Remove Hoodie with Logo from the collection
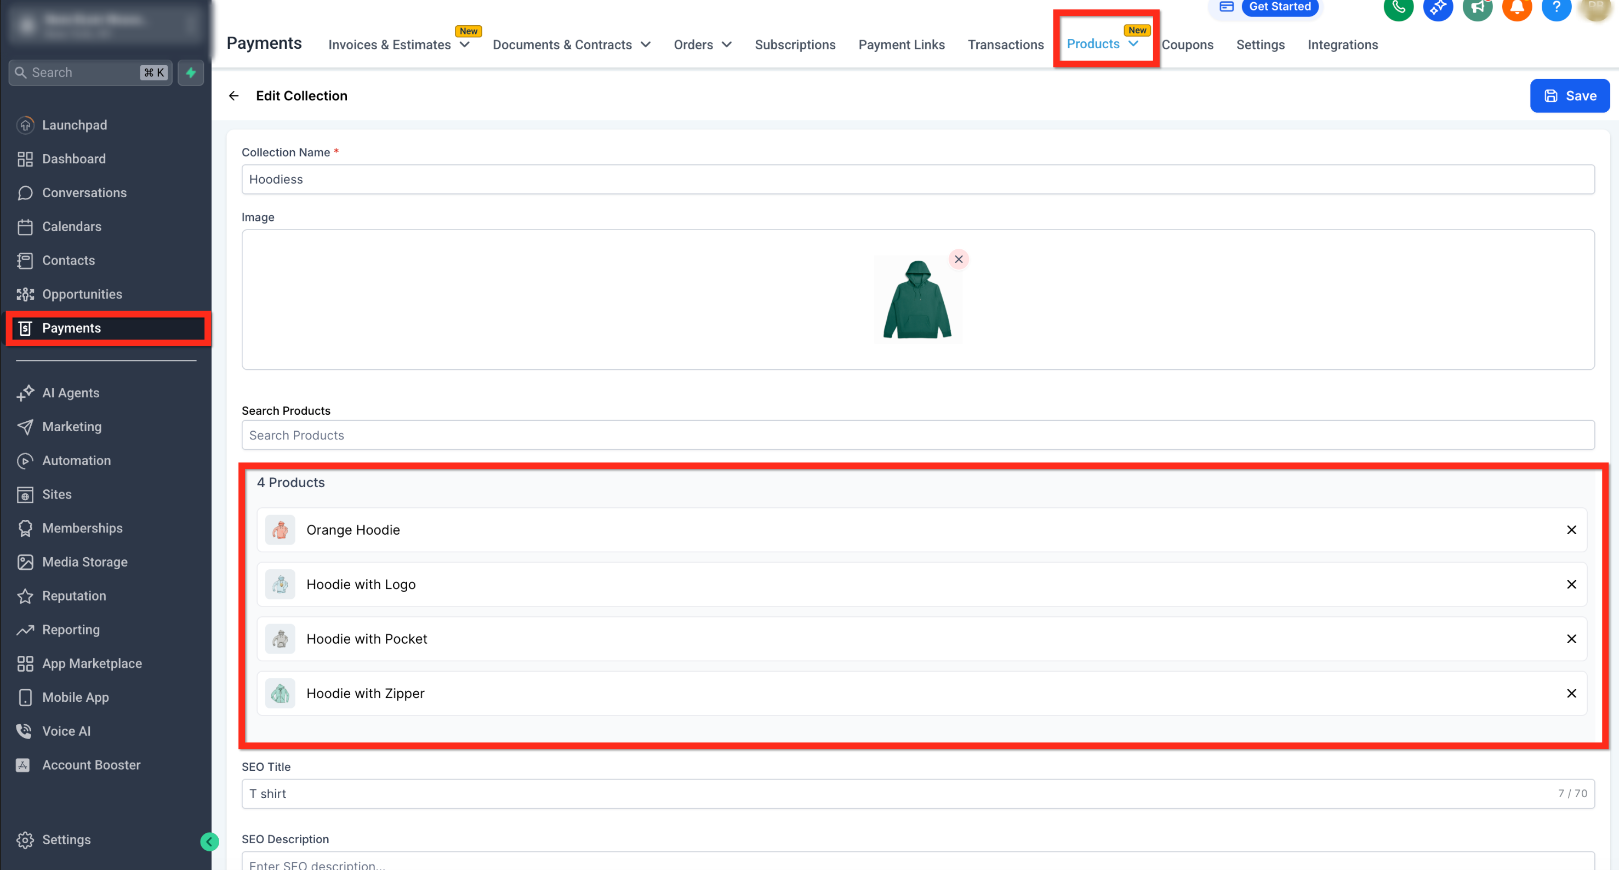The image size is (1619, 870). (x=1572, y=585)
